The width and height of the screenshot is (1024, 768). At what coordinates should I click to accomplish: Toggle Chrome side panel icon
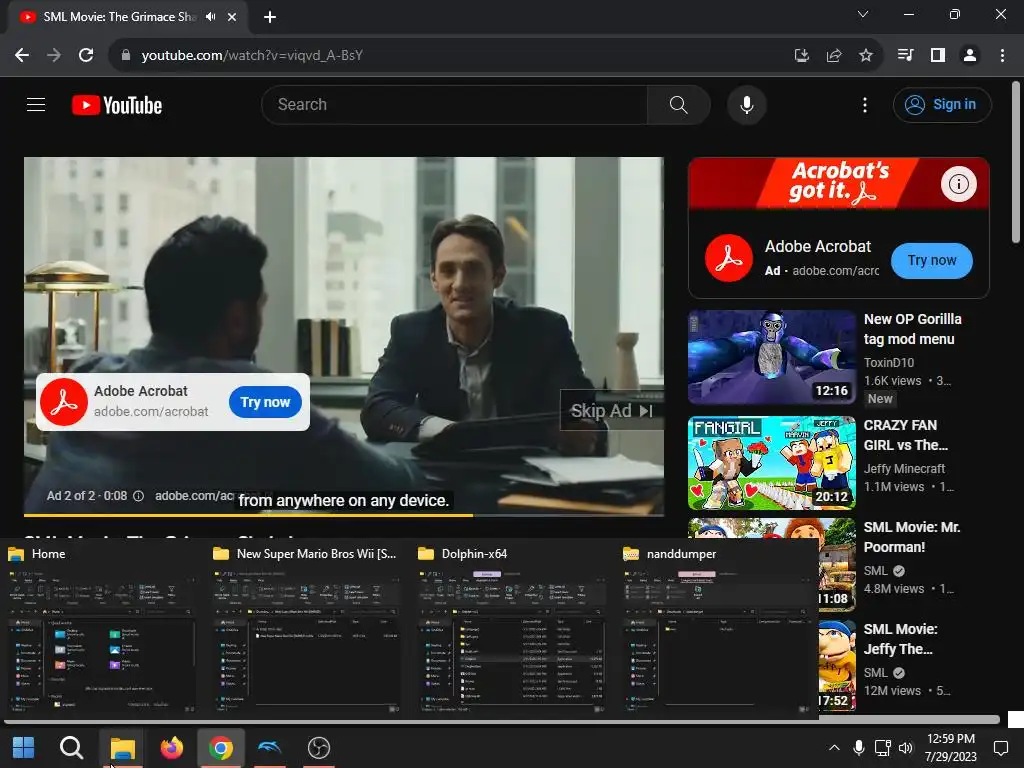tap(938, 56)
